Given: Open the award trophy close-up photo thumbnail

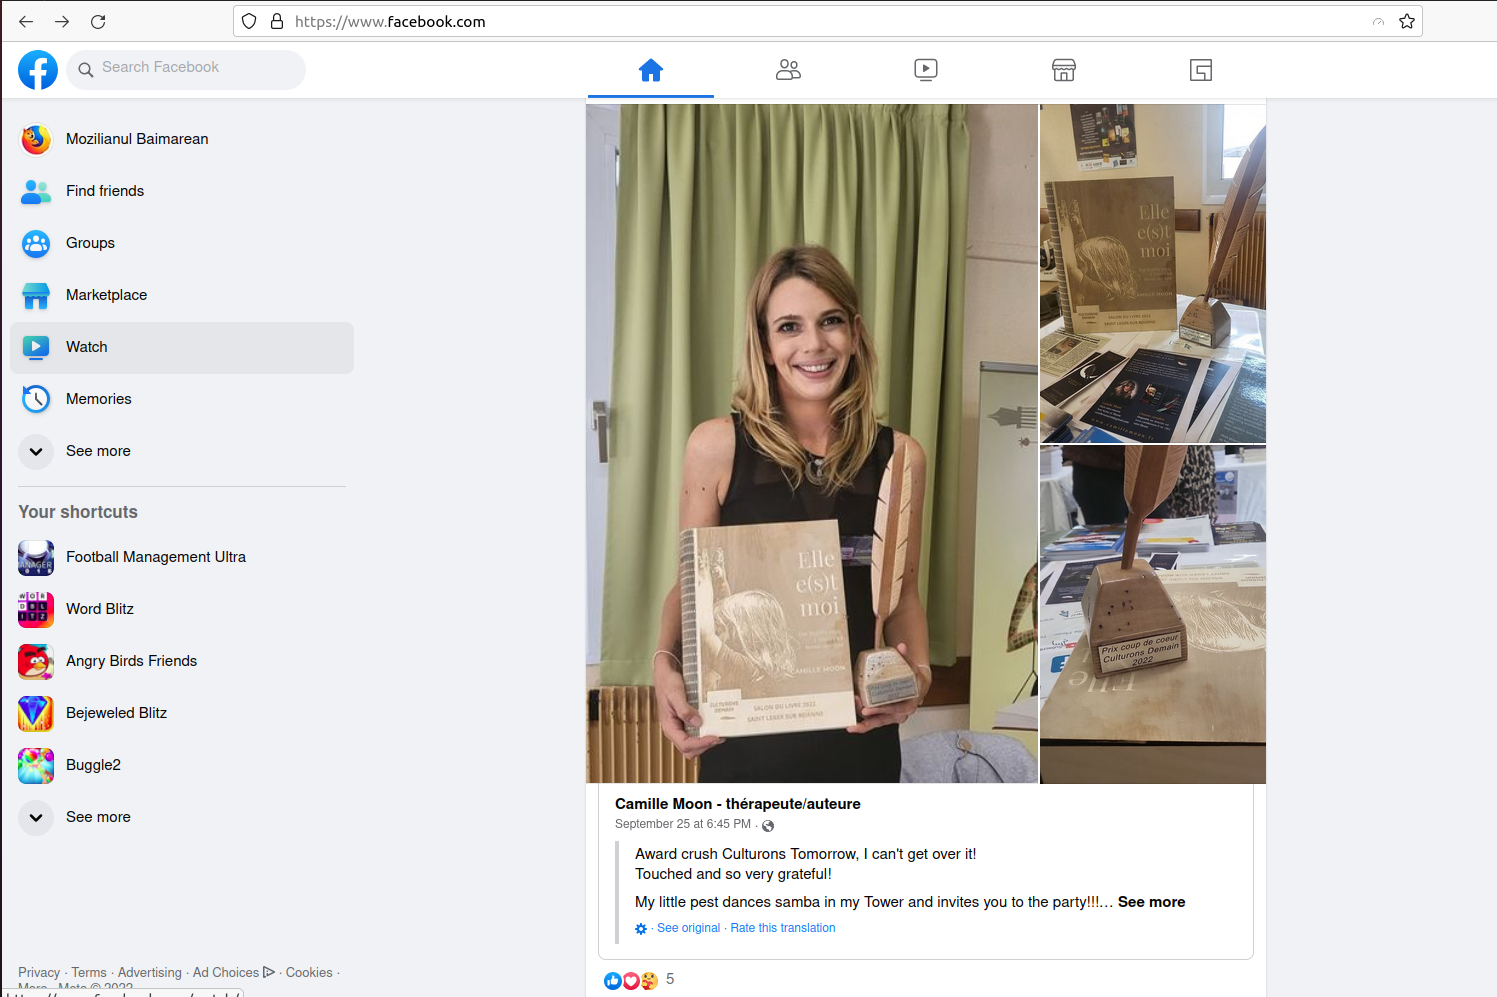Looking at the screenshot, I should coord(1153,614).
